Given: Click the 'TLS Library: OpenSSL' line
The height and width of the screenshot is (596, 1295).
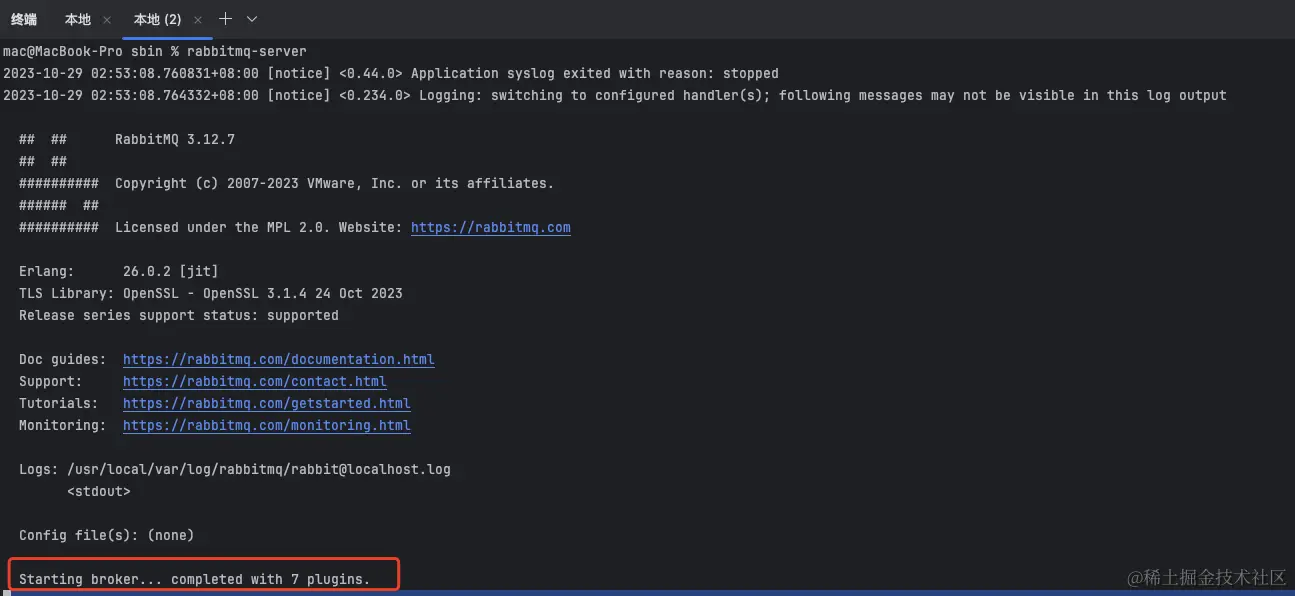Looking at the screenshot, I should (x=211, y=293).
